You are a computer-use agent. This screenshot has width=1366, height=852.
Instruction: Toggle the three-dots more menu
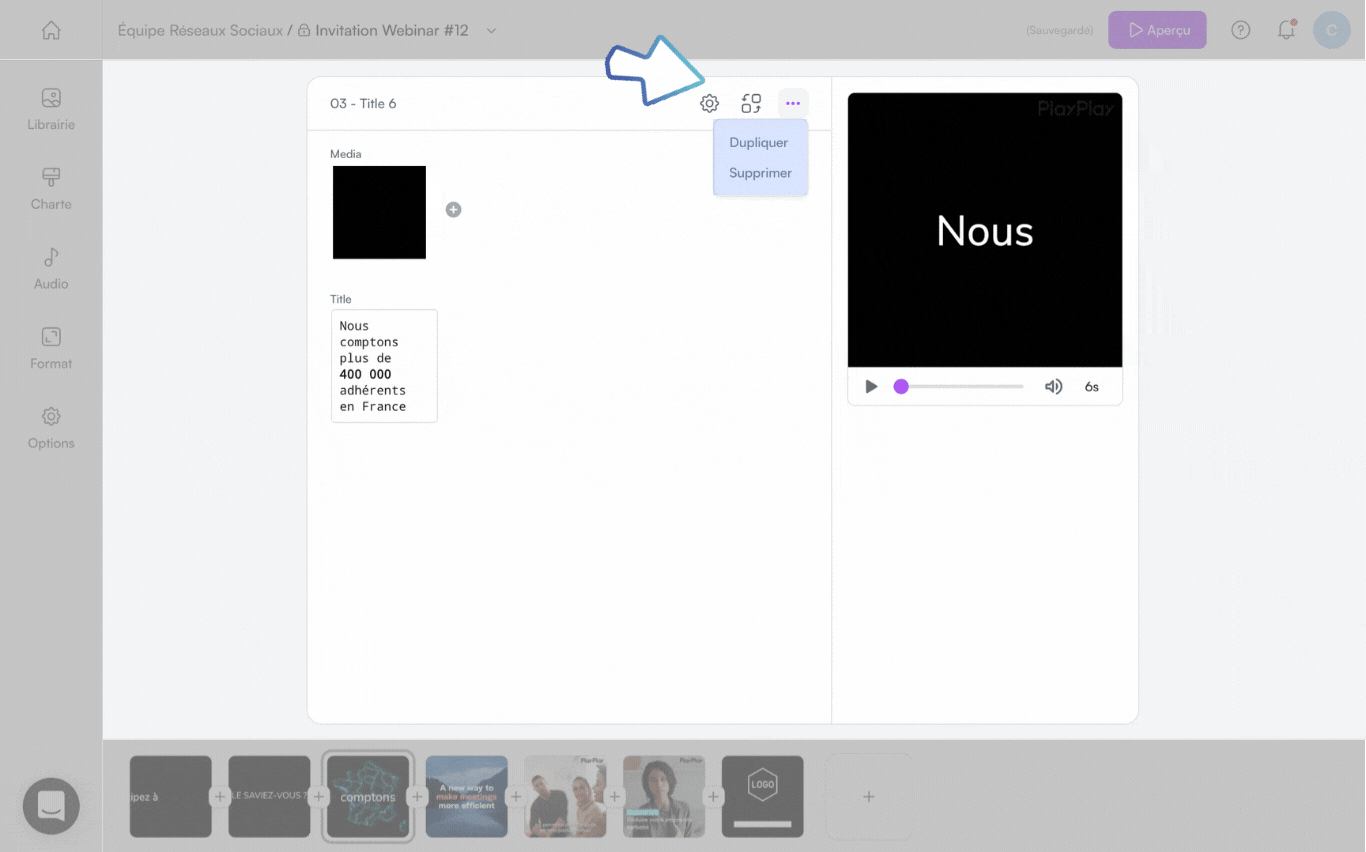[793, 103]
